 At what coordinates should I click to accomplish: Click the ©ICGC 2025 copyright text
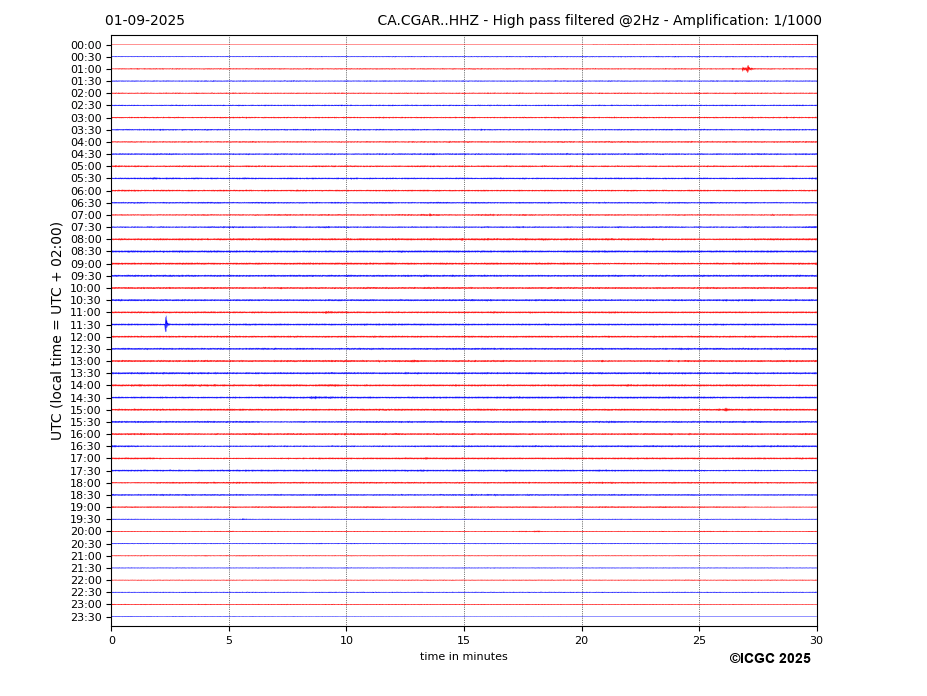tap(770, 659)
